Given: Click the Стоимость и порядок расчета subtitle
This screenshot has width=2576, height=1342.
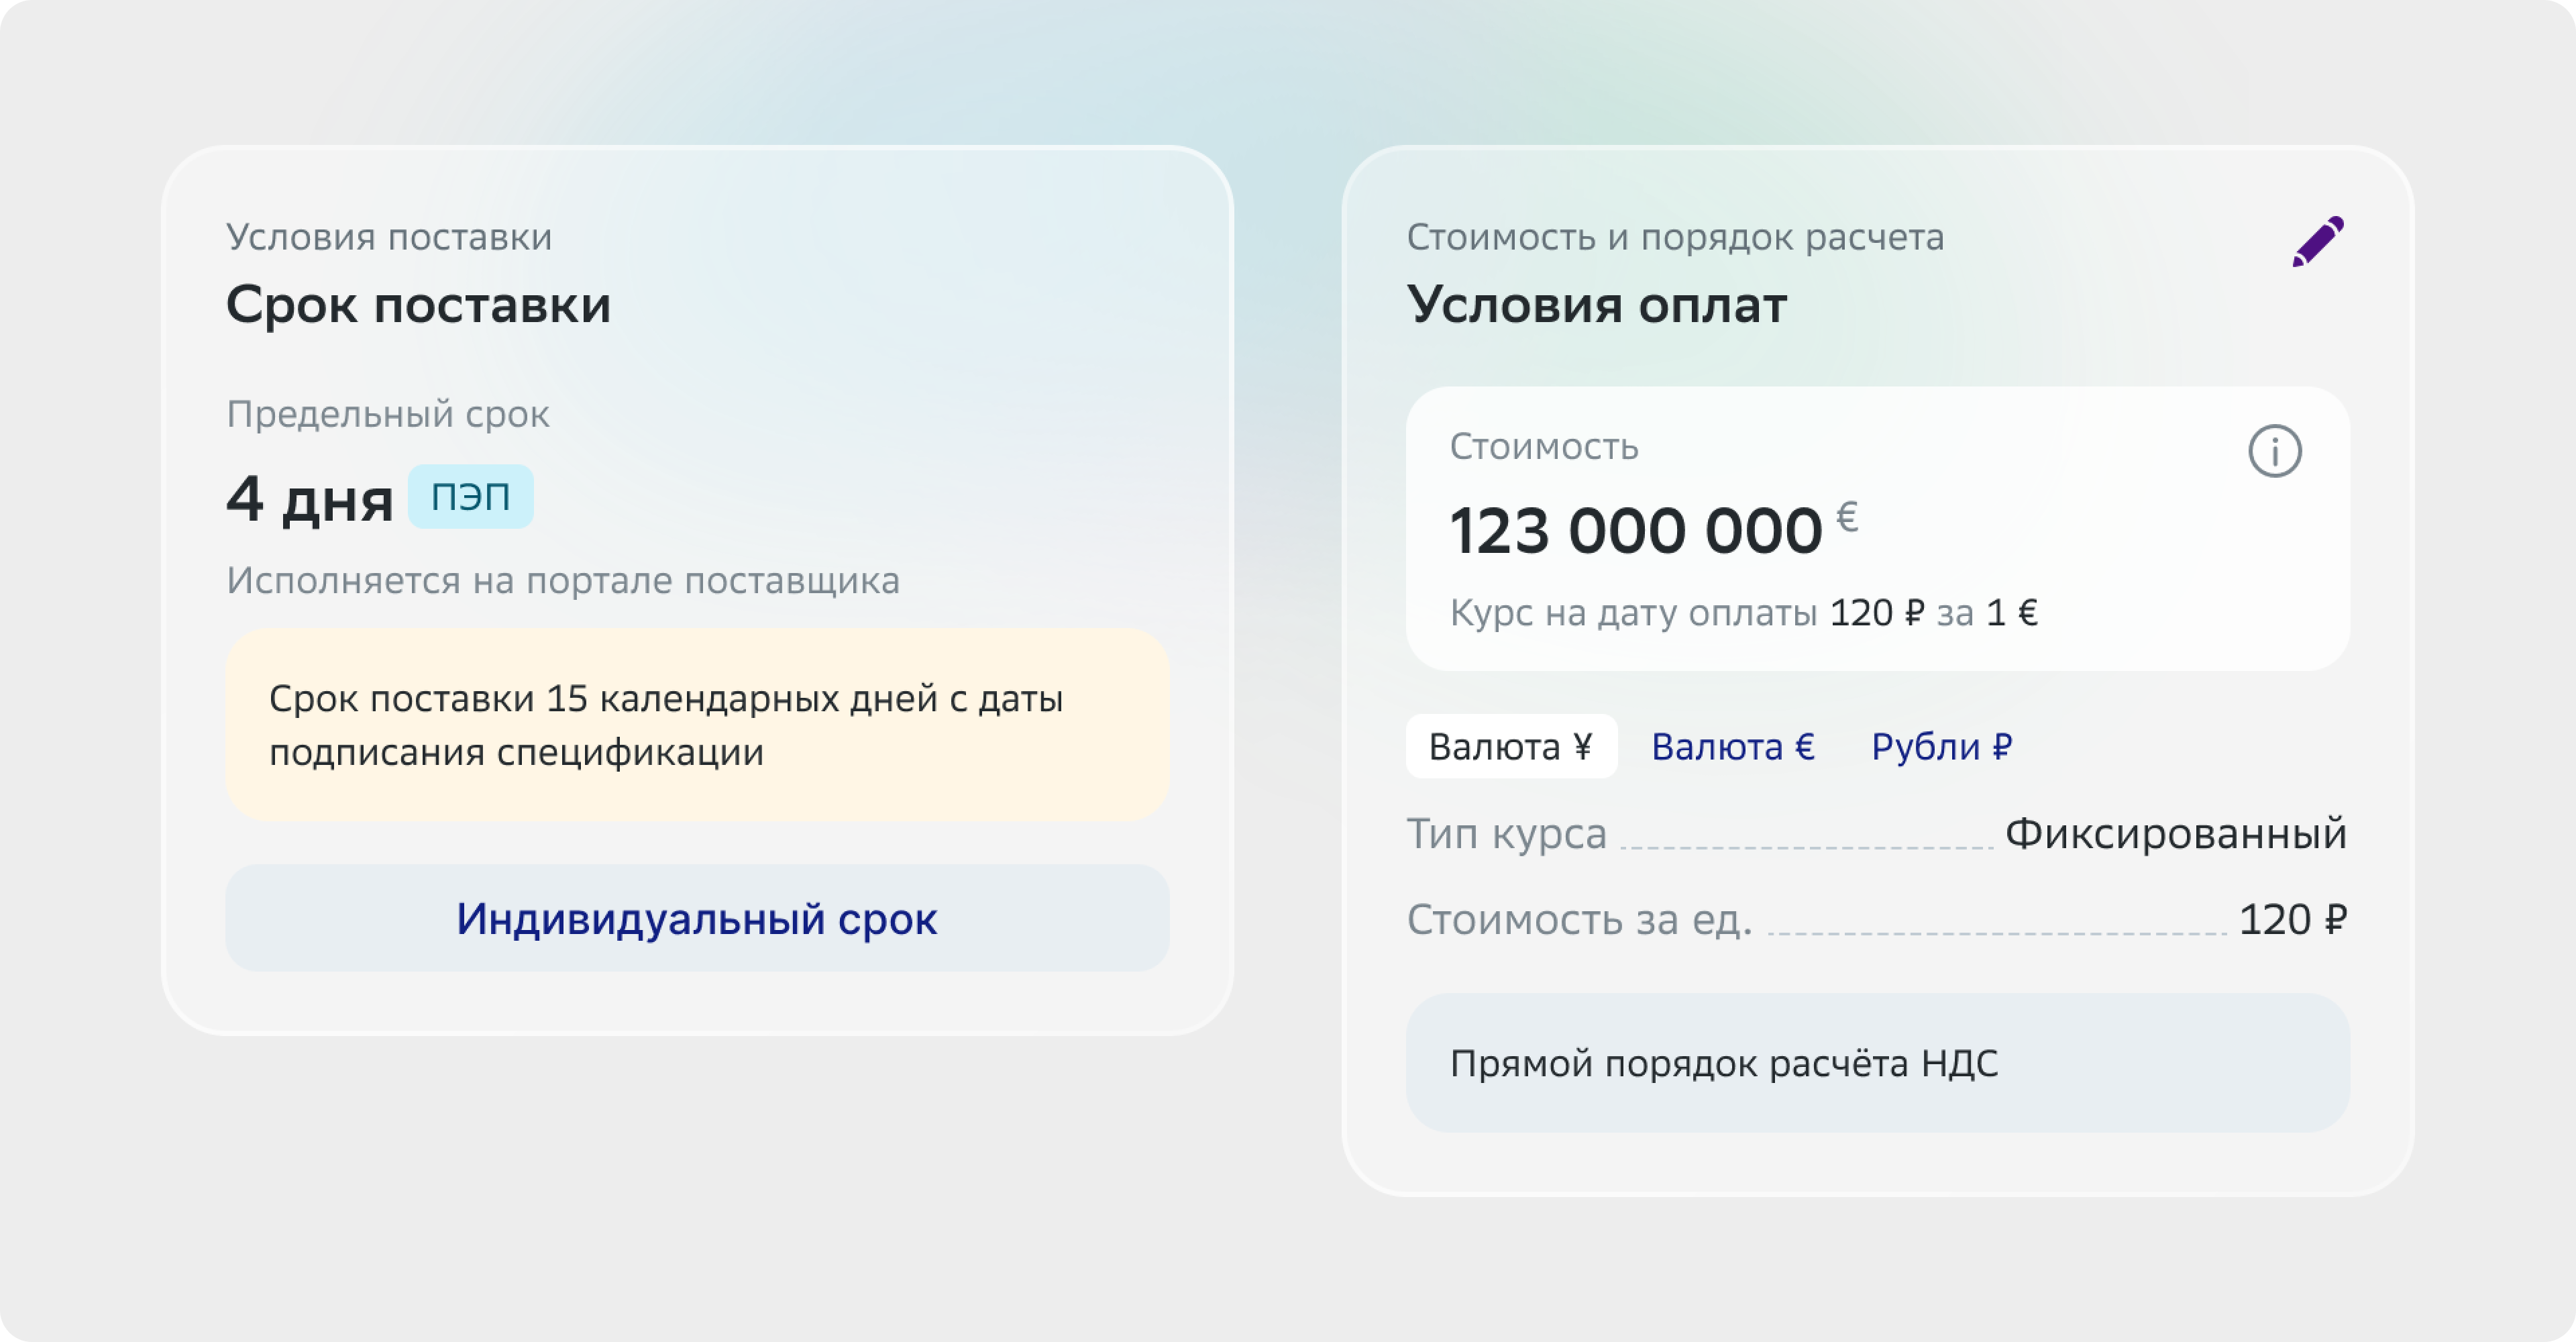Looking at the screenshot, I should (1675, 237).
